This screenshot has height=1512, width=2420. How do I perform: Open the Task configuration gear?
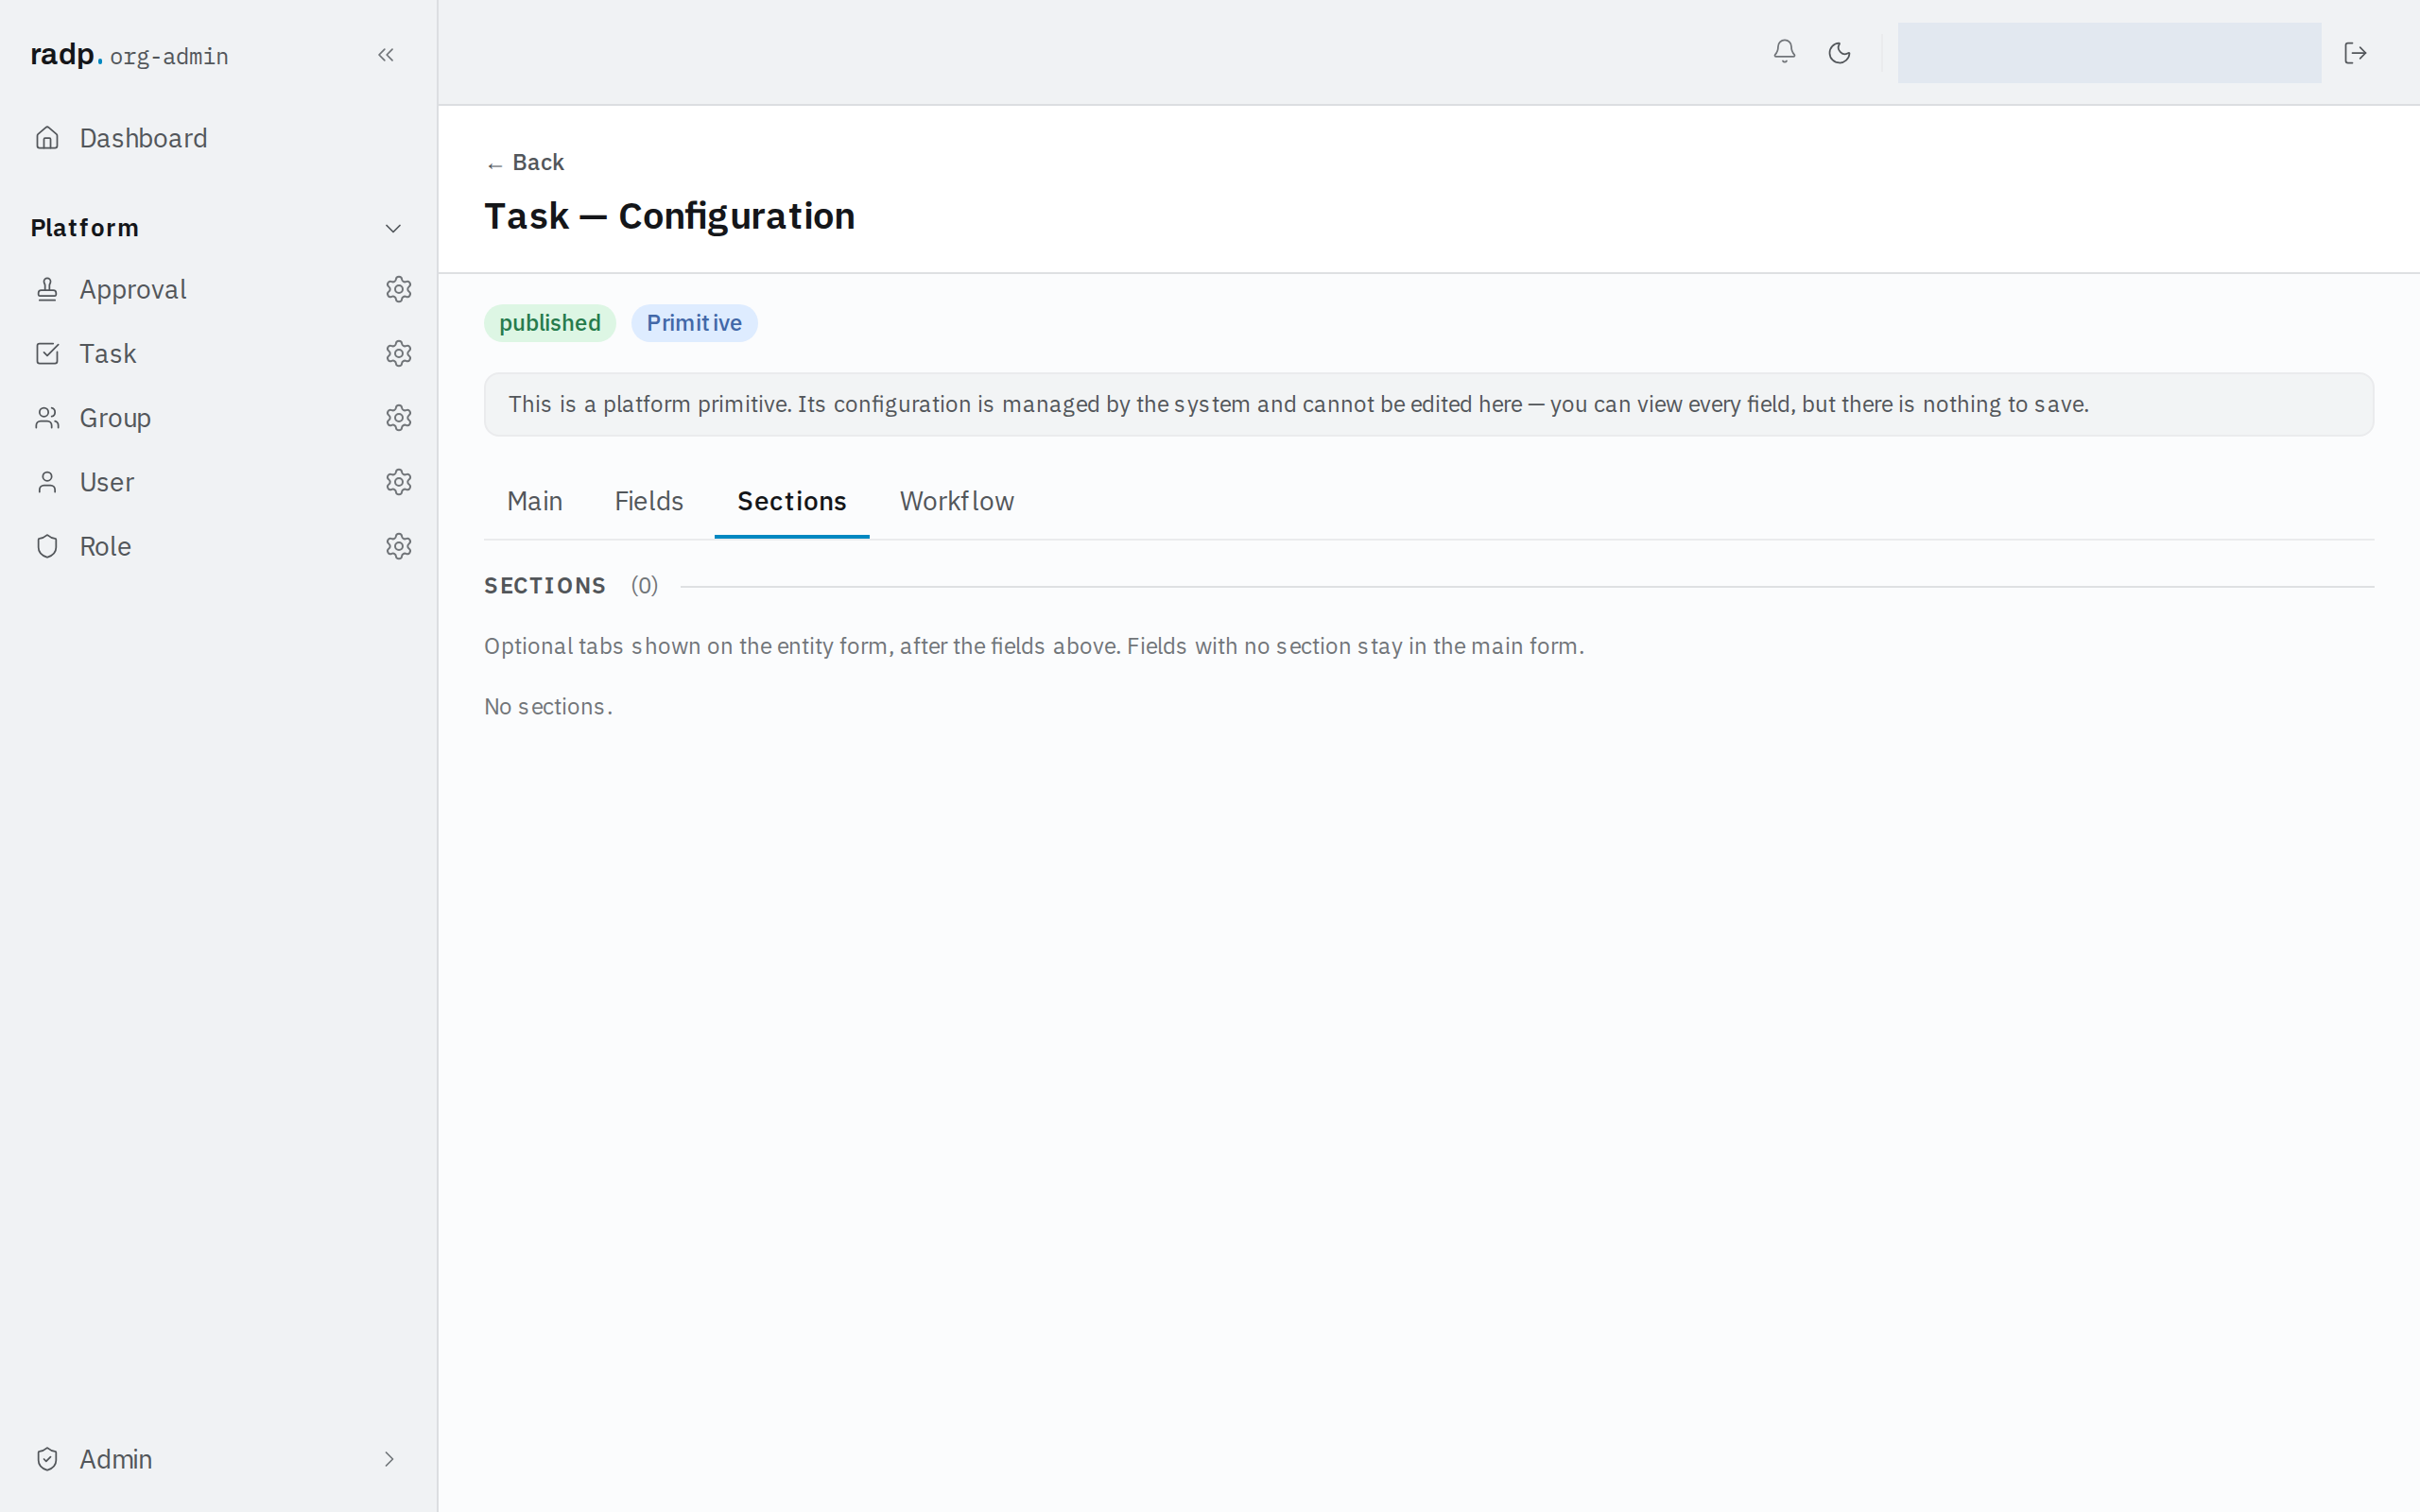click(x=399, y=353)
